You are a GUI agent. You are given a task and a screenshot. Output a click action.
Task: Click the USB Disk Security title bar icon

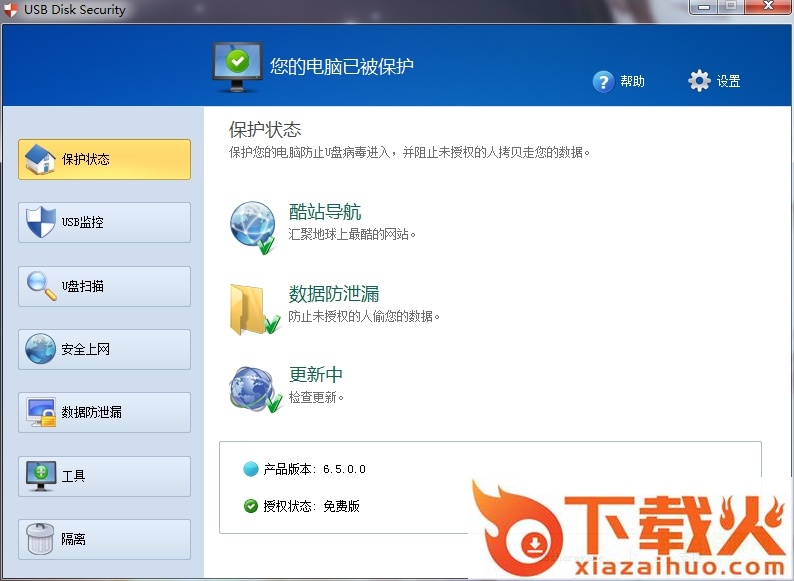(10, 10)
